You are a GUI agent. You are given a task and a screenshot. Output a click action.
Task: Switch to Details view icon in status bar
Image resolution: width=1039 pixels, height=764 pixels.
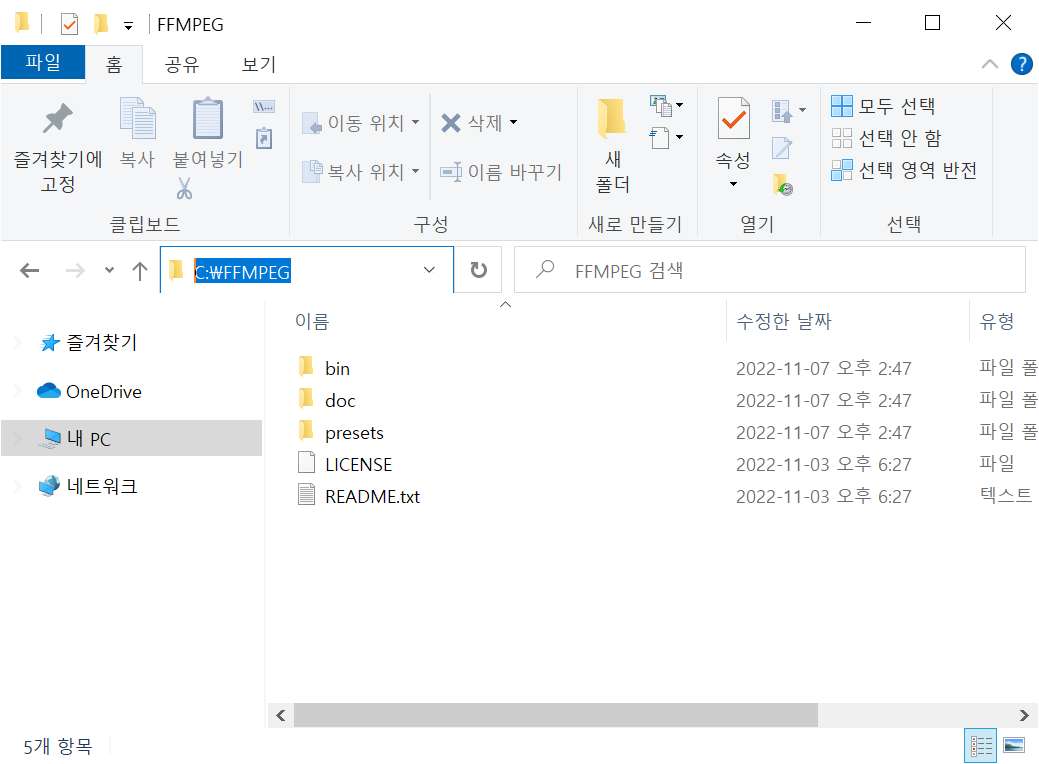(x=981, y=745)
